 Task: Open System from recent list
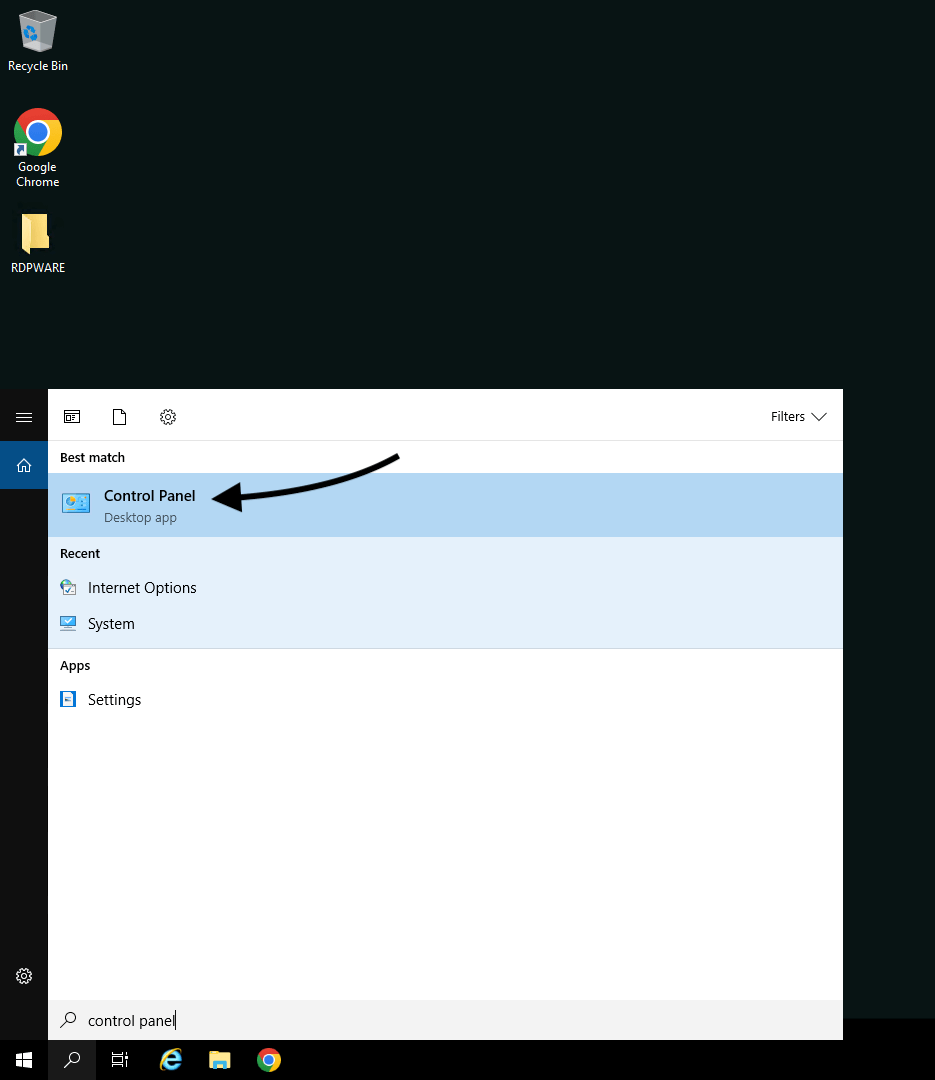[x=445, y=623]
